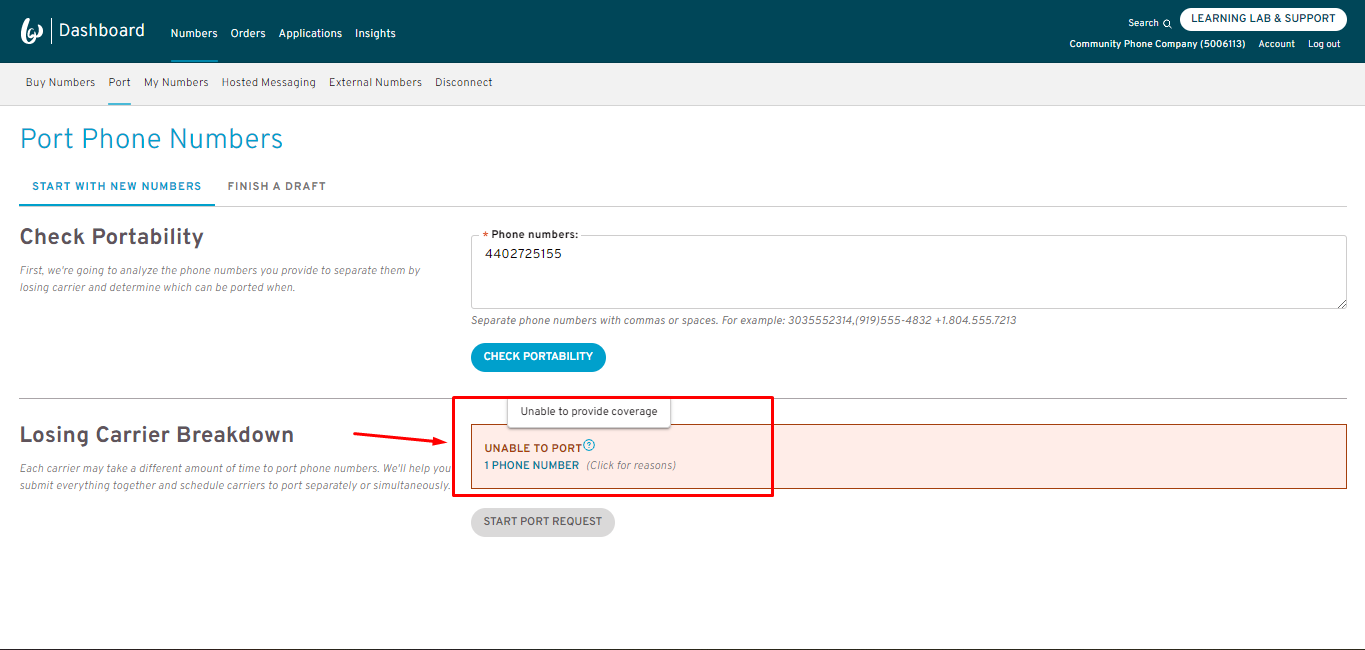Click the Search magnifier icon
This screenshot has height=650, width=1365.
click(x=1167, y=23)
